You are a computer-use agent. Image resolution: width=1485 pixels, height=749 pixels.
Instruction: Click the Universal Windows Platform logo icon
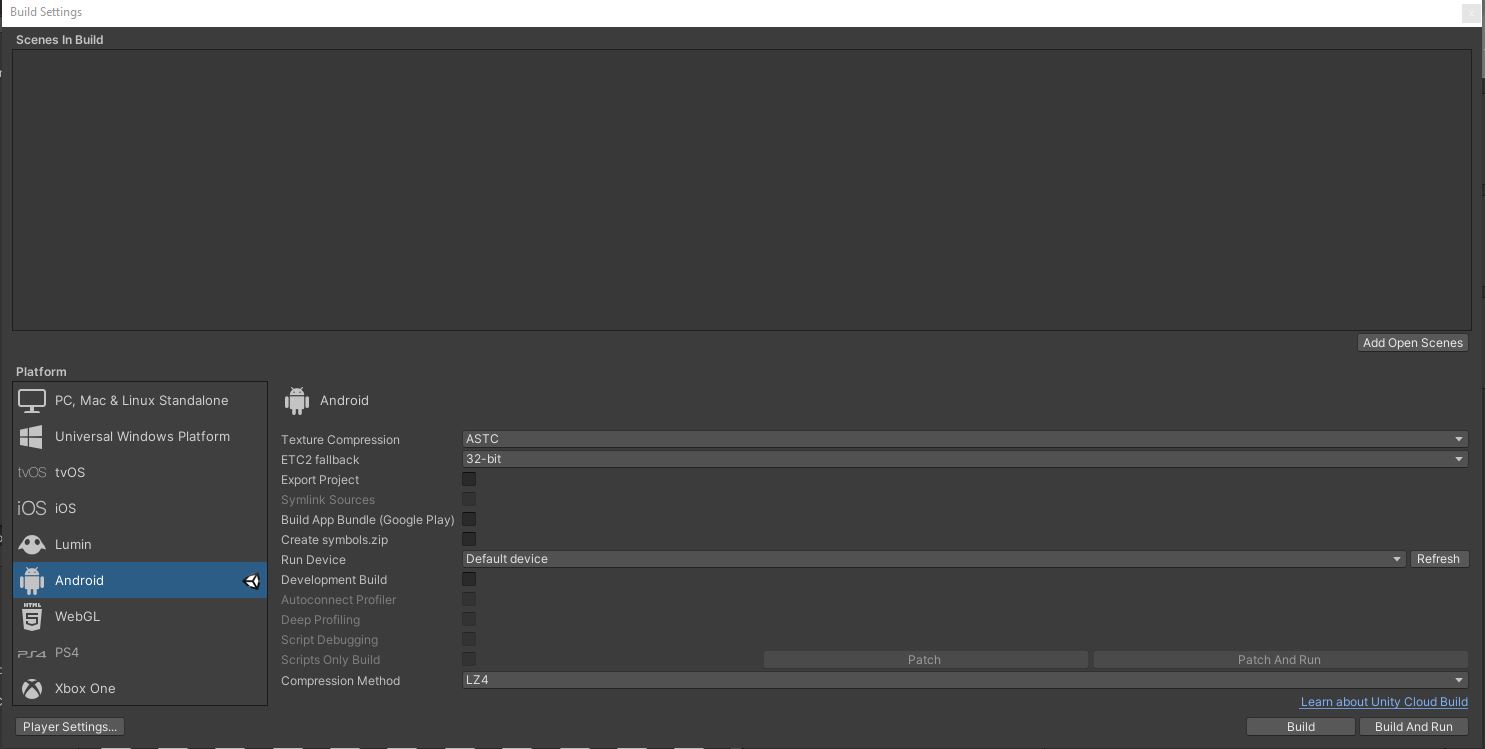pos(32,437)
